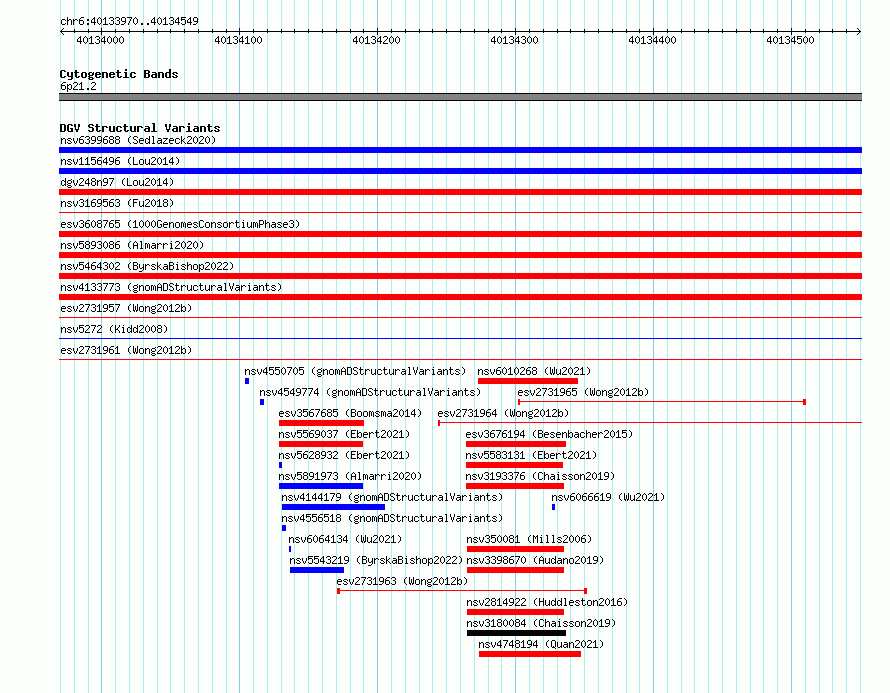Click the nsv3169563 (Fu2018) label
The height and width of the screenshot is (693, 890).
(x=117, y=203)
